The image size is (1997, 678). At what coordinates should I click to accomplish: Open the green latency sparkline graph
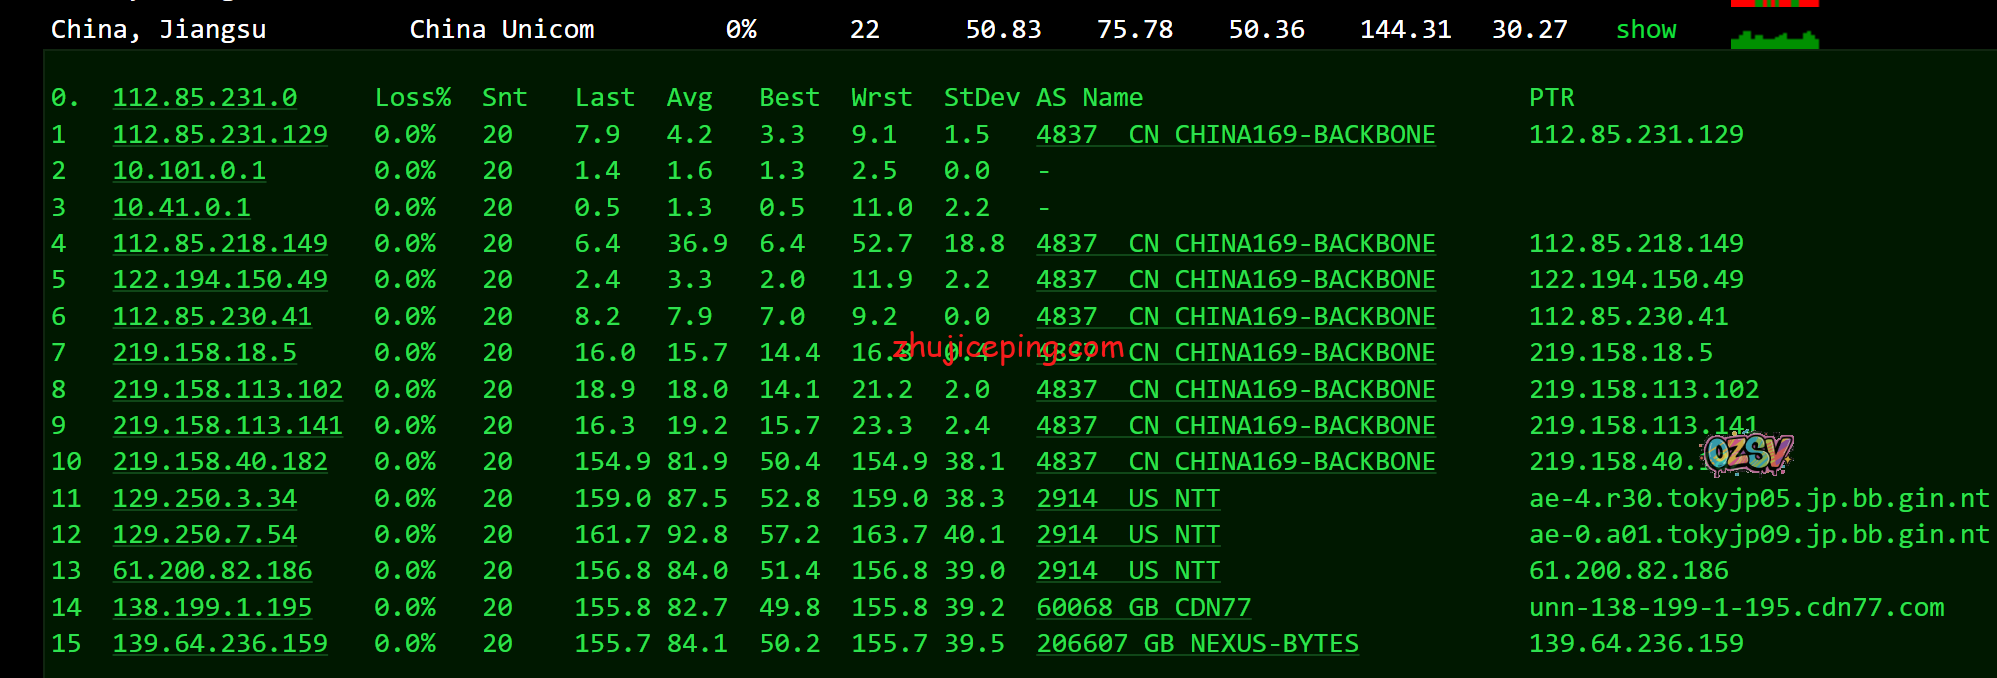tap(1774, 40)
